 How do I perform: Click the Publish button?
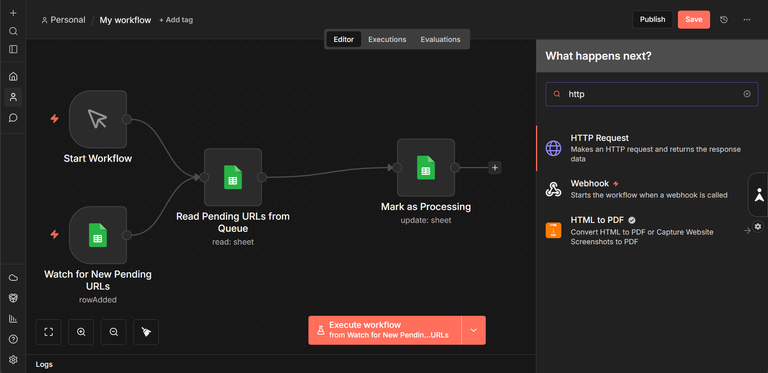click(x=652, y=20)
